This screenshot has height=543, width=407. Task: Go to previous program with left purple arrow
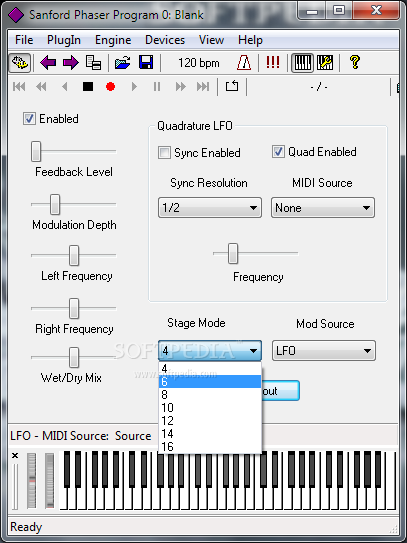48,63
